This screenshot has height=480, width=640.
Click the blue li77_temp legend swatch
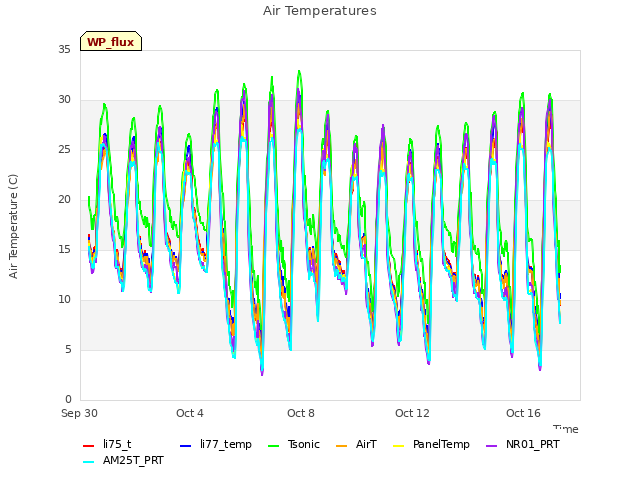[x=186, y=446]
